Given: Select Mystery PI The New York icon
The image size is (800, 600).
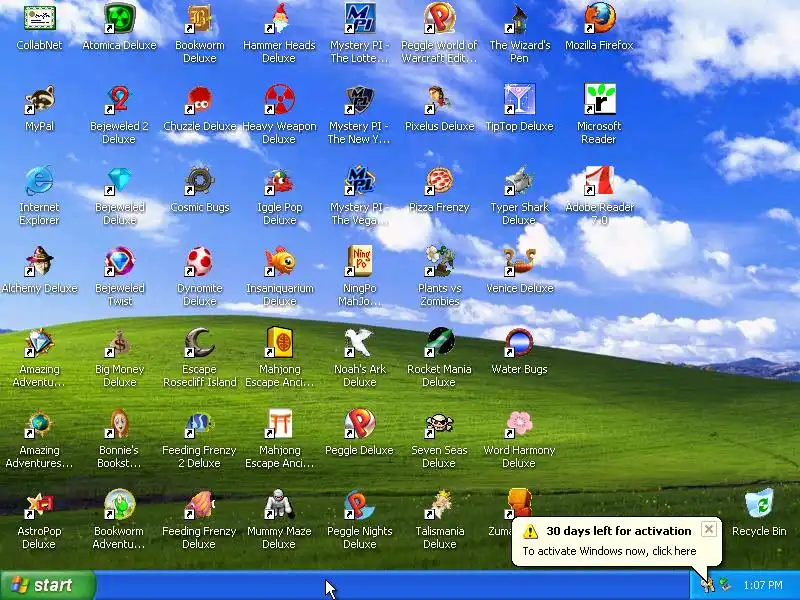Looking at the screenshot, I should click(359, 99).
